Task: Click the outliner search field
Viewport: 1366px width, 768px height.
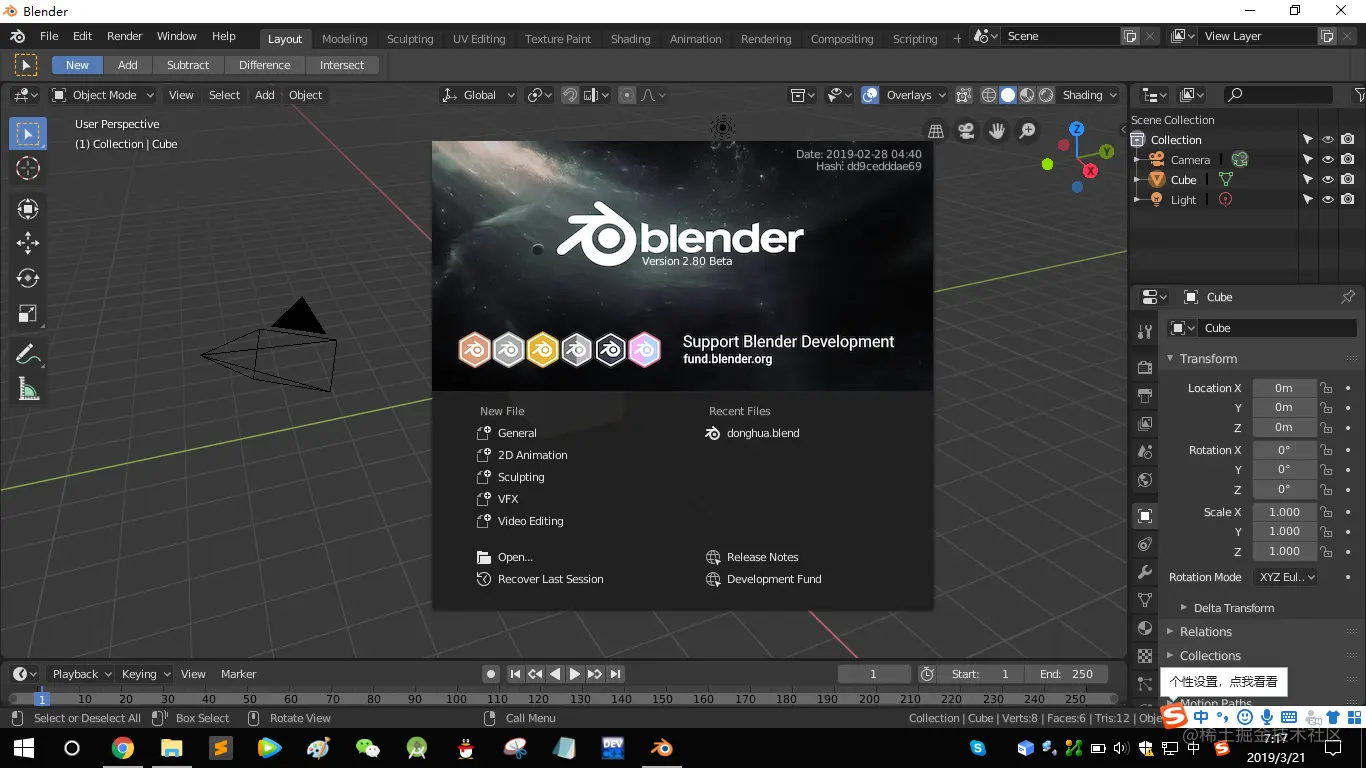Action: click(x=1279, y=95)
